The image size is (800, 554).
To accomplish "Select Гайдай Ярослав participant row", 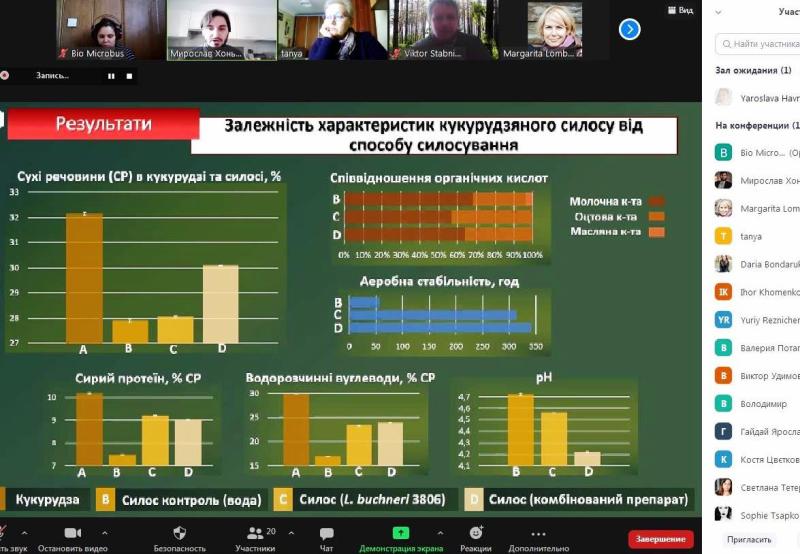I will coord(757,432).
